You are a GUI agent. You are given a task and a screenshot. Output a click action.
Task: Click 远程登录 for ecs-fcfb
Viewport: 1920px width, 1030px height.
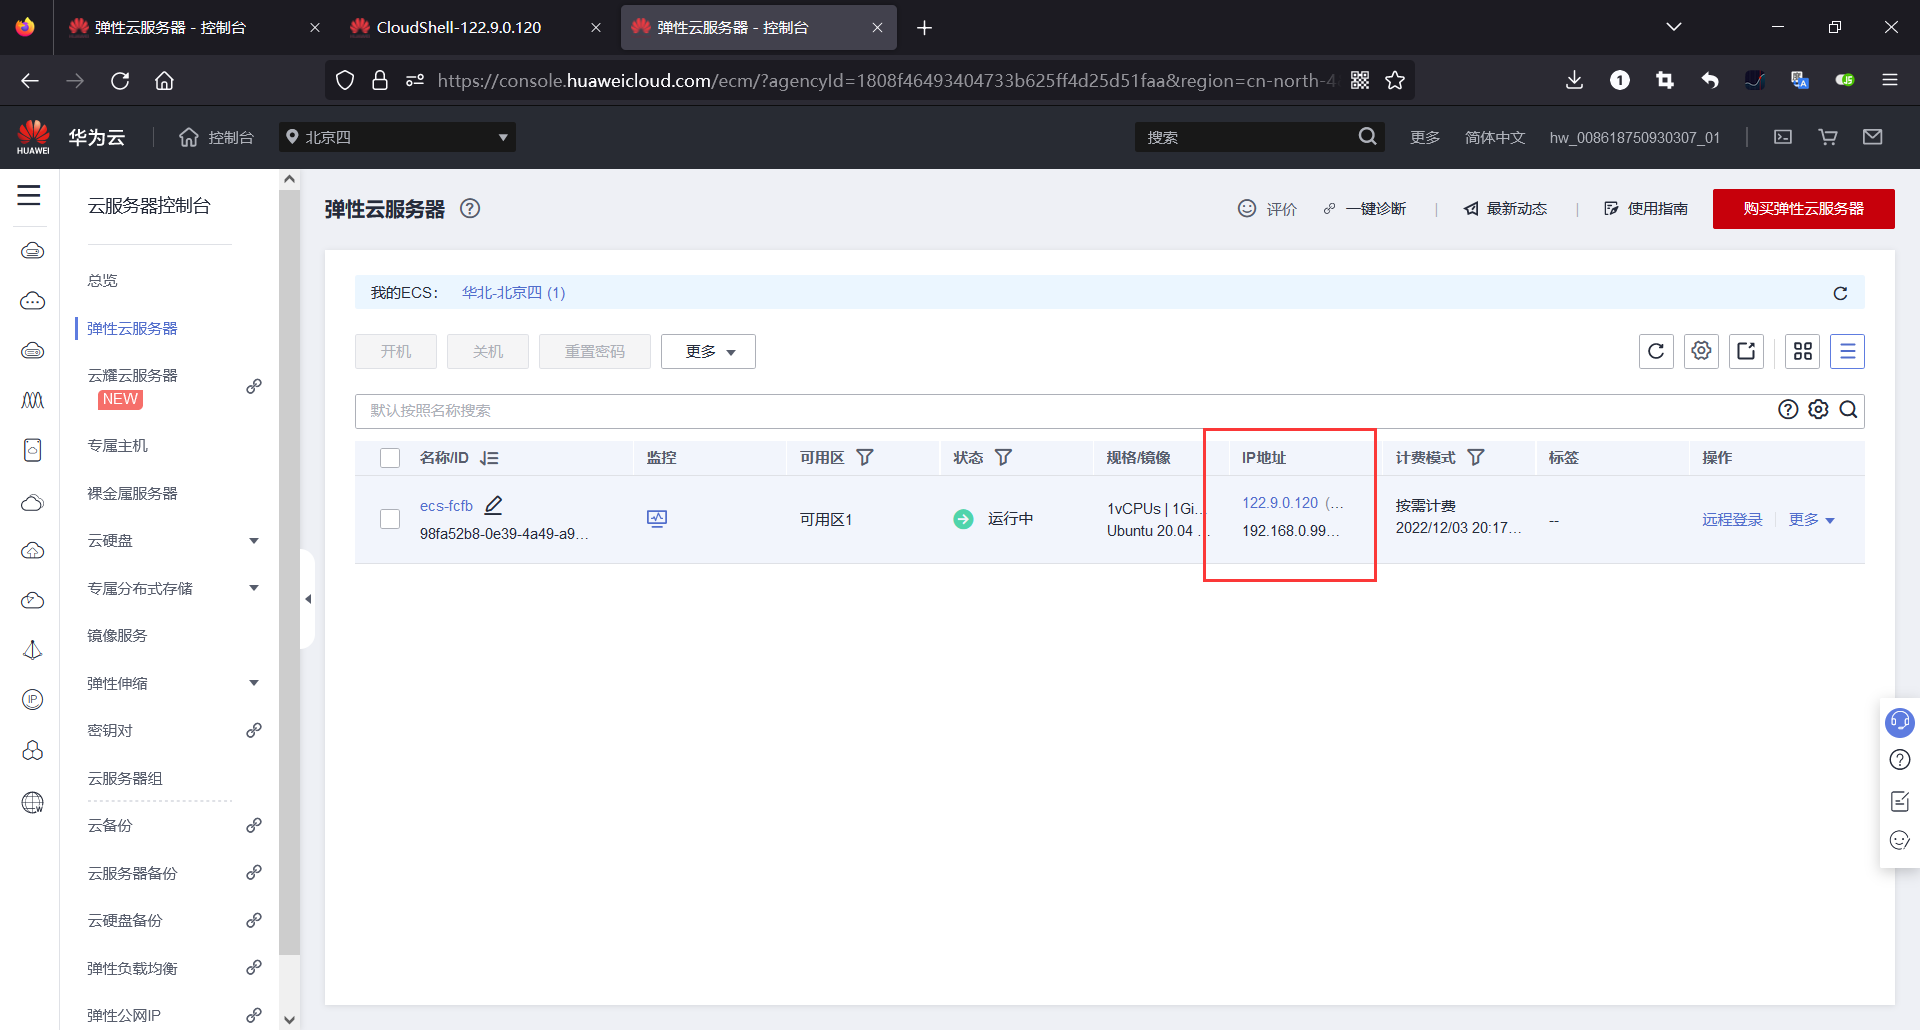point(1732,520)
